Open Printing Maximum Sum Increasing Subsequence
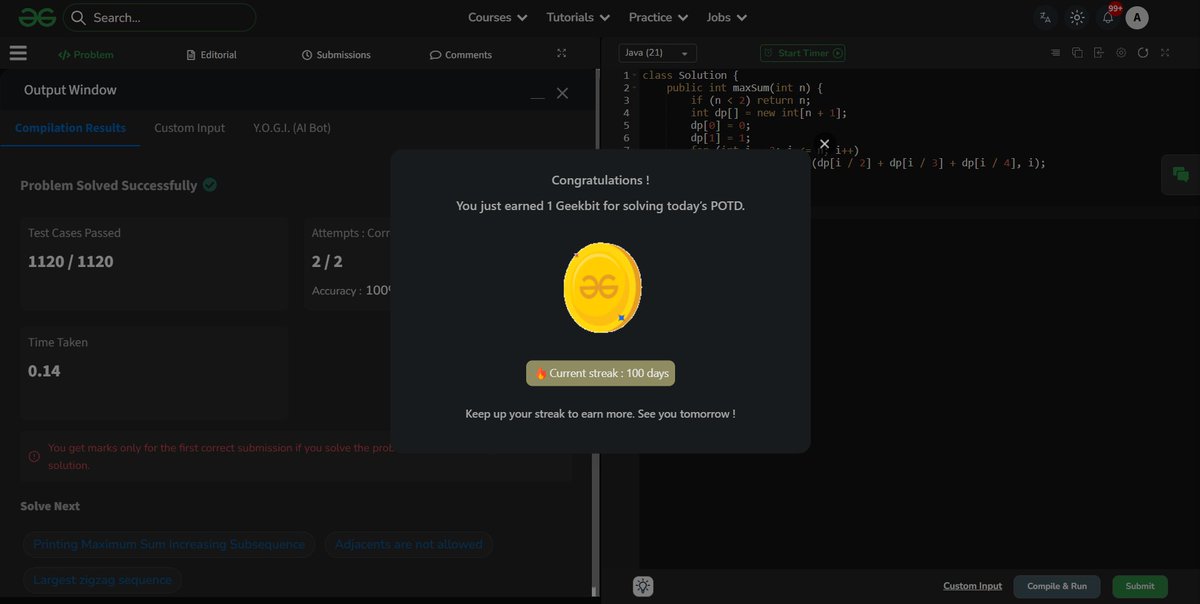1200x604 pixels. click(x=169, y=545)
